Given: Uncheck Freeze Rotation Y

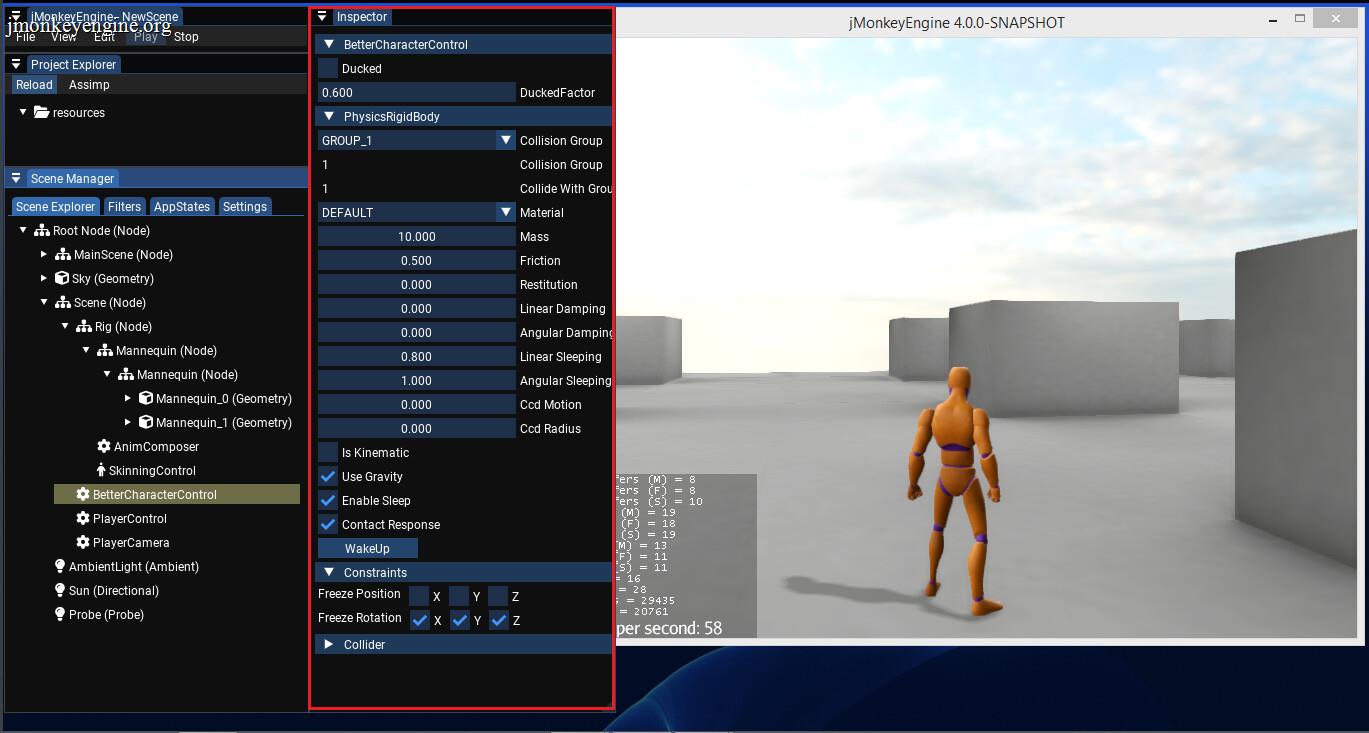Looking at the screenshot, I should [459, 620].
